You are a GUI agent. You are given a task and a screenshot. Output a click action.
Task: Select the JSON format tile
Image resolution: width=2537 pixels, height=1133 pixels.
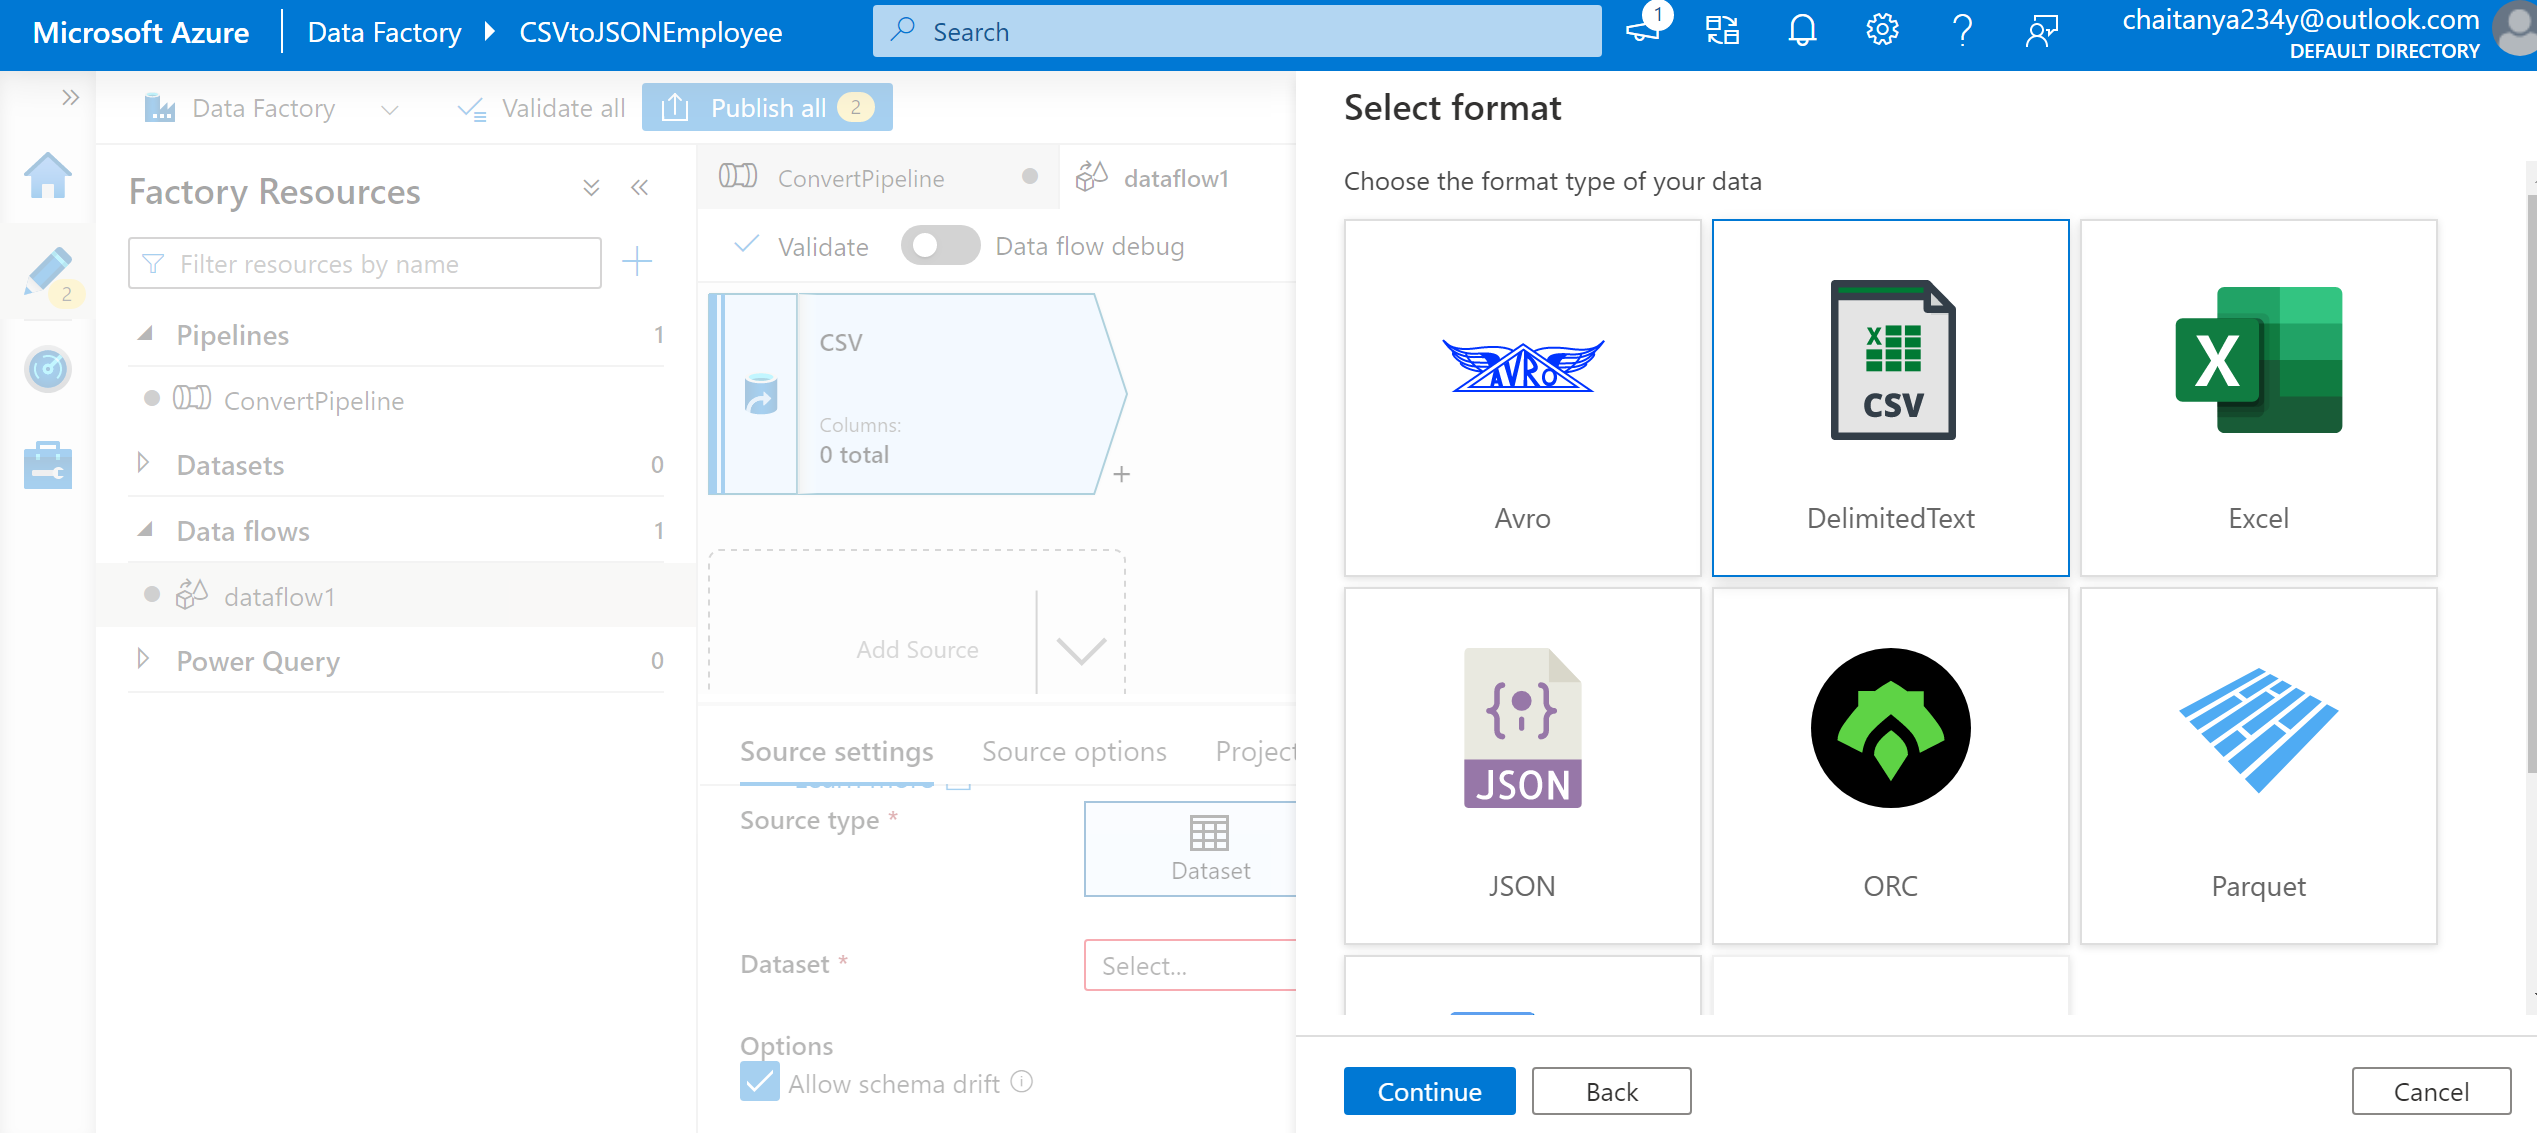point(1522,766)
